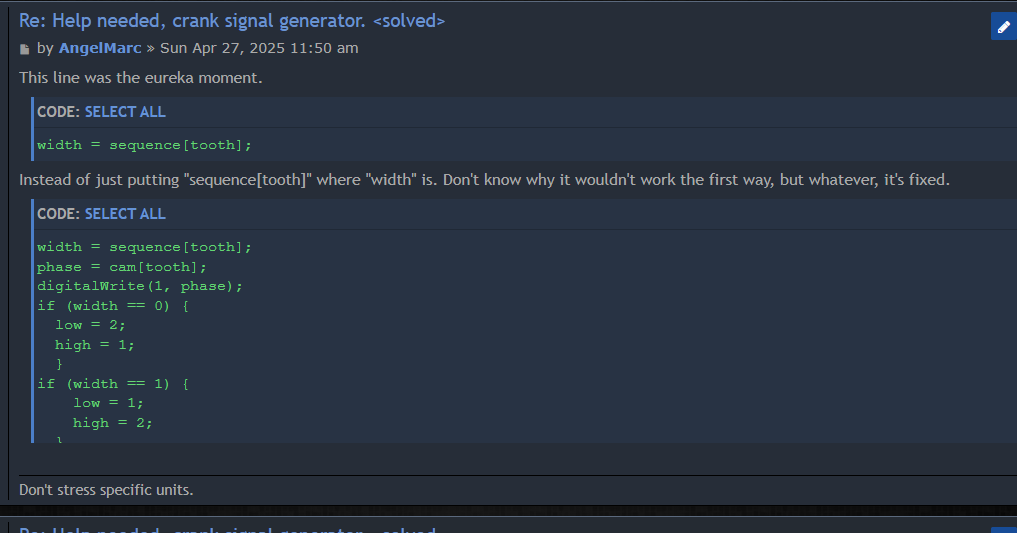This screenshot has width=1017, height=533.
Task: Click the "eureka moment" sentence
Action: pyautogui.click(x=141, y=78)
